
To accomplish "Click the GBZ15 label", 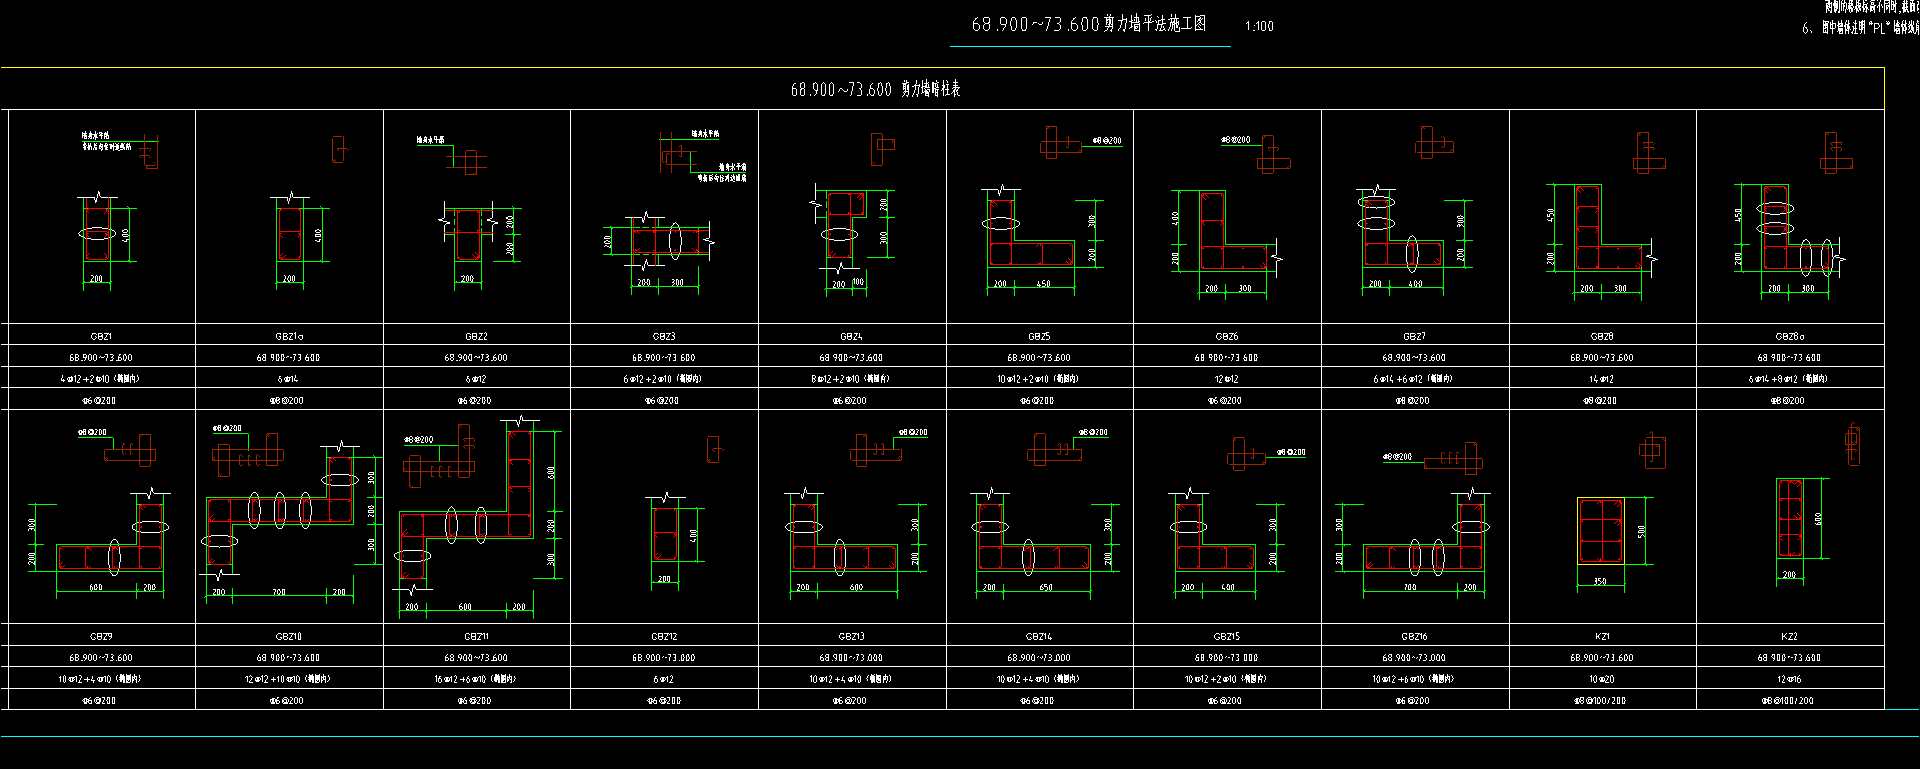I will point(1227,636).
